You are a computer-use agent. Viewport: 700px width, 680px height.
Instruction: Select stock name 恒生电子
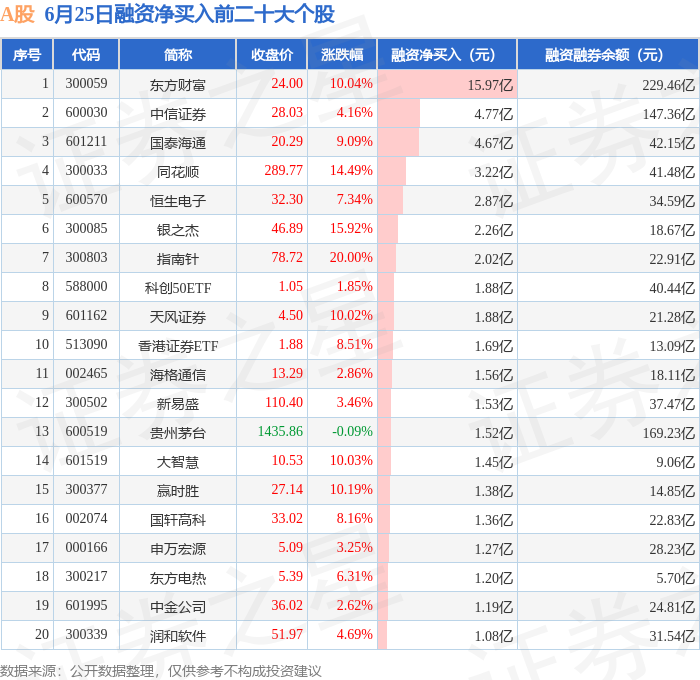tap(178, 201)
